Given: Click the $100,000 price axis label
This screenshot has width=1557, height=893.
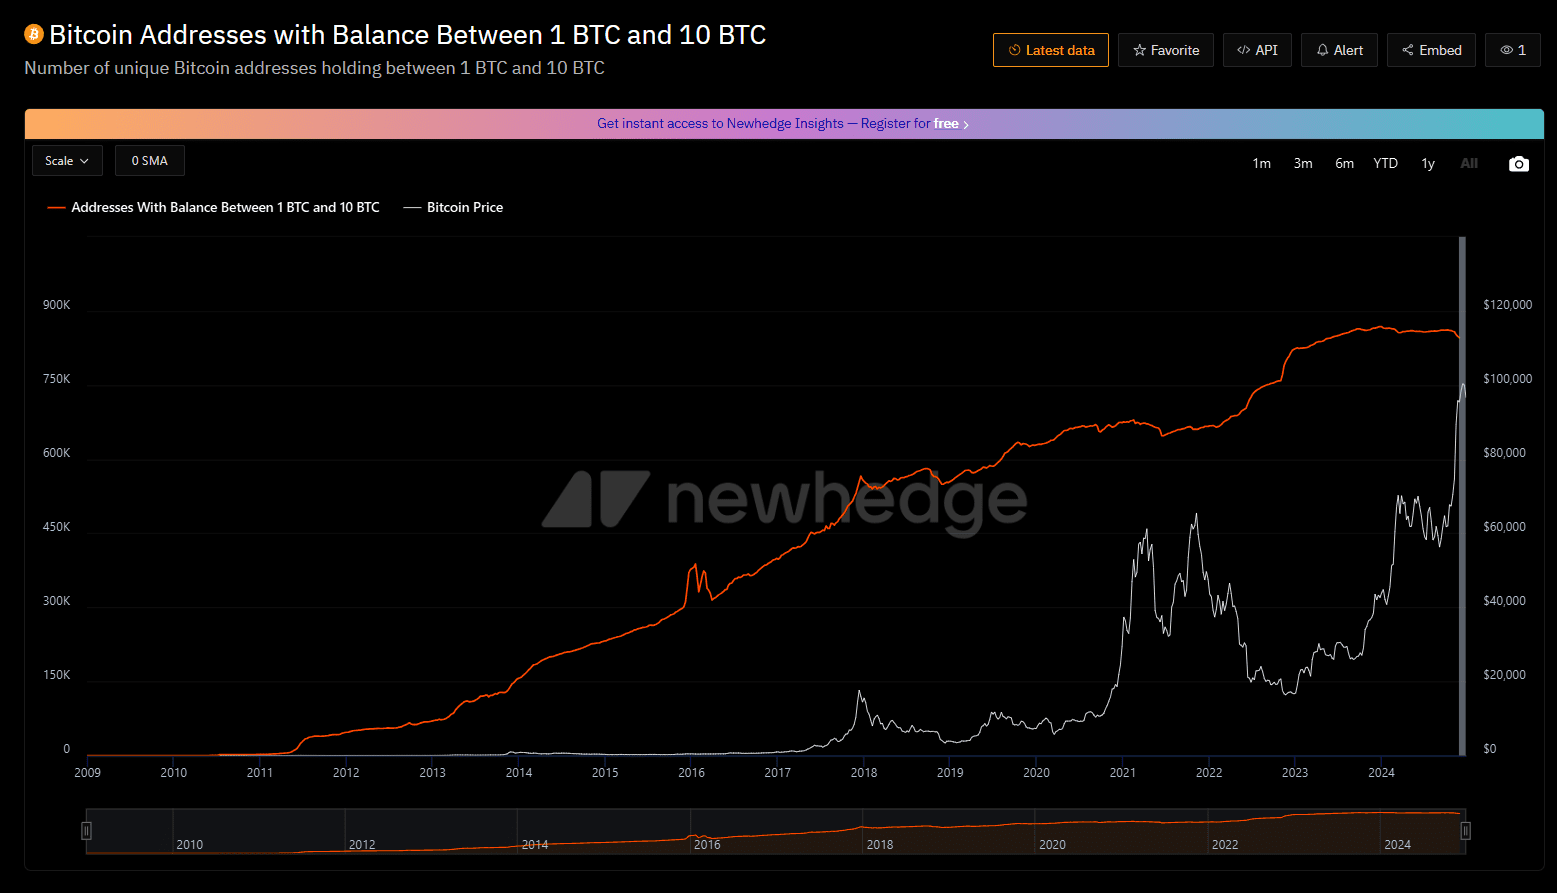Looking at the screenshot, I should pos(1508,379).
